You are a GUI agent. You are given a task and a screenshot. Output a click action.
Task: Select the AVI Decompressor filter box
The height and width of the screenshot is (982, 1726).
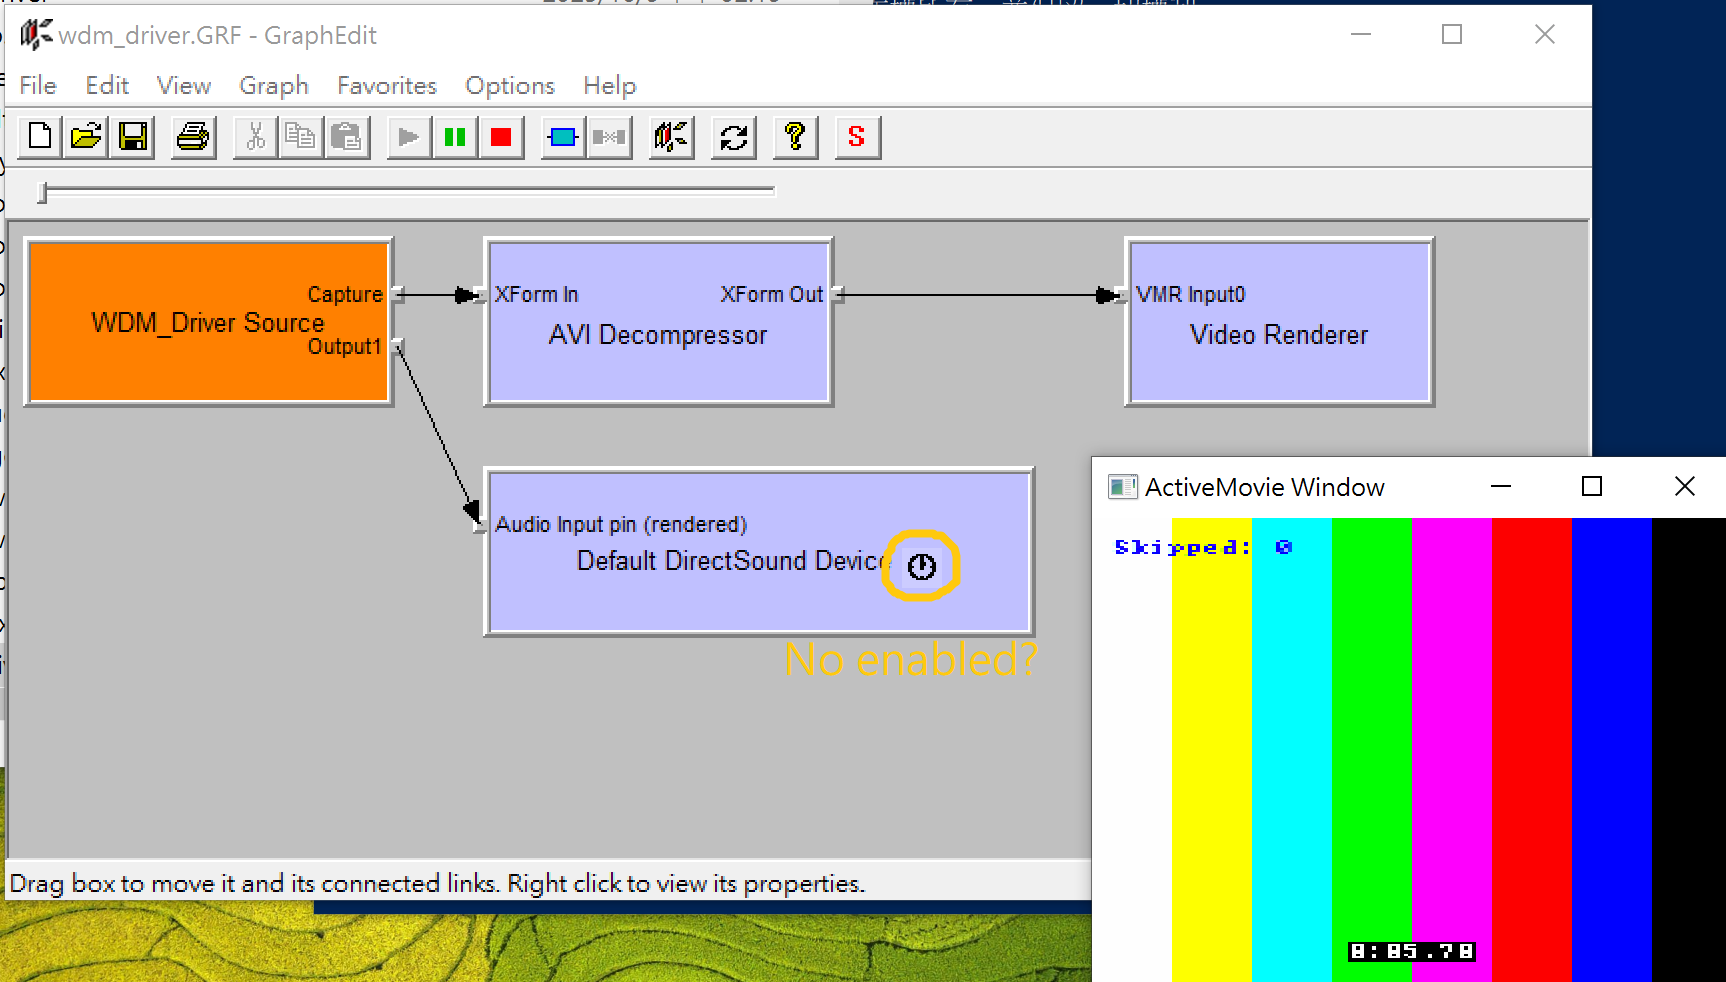[x=657, y=370]
